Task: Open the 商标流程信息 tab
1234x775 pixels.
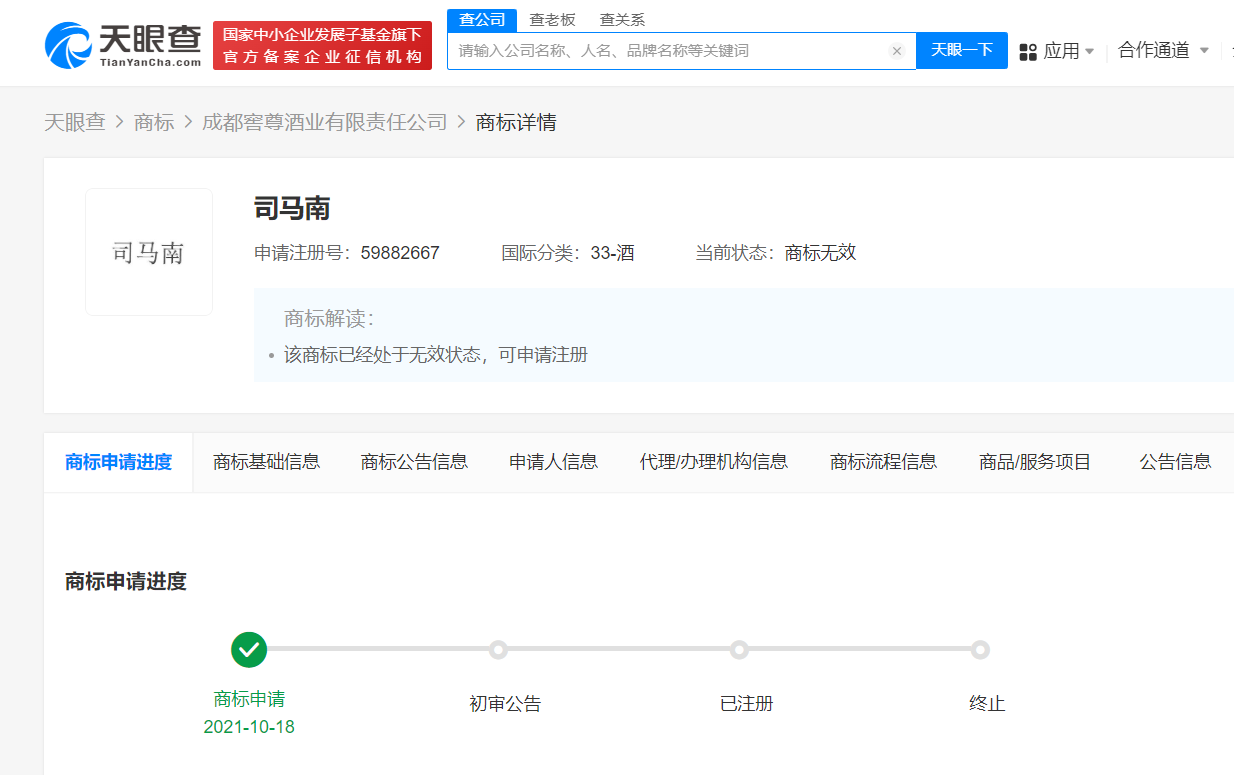Action: tap(884, 462)
